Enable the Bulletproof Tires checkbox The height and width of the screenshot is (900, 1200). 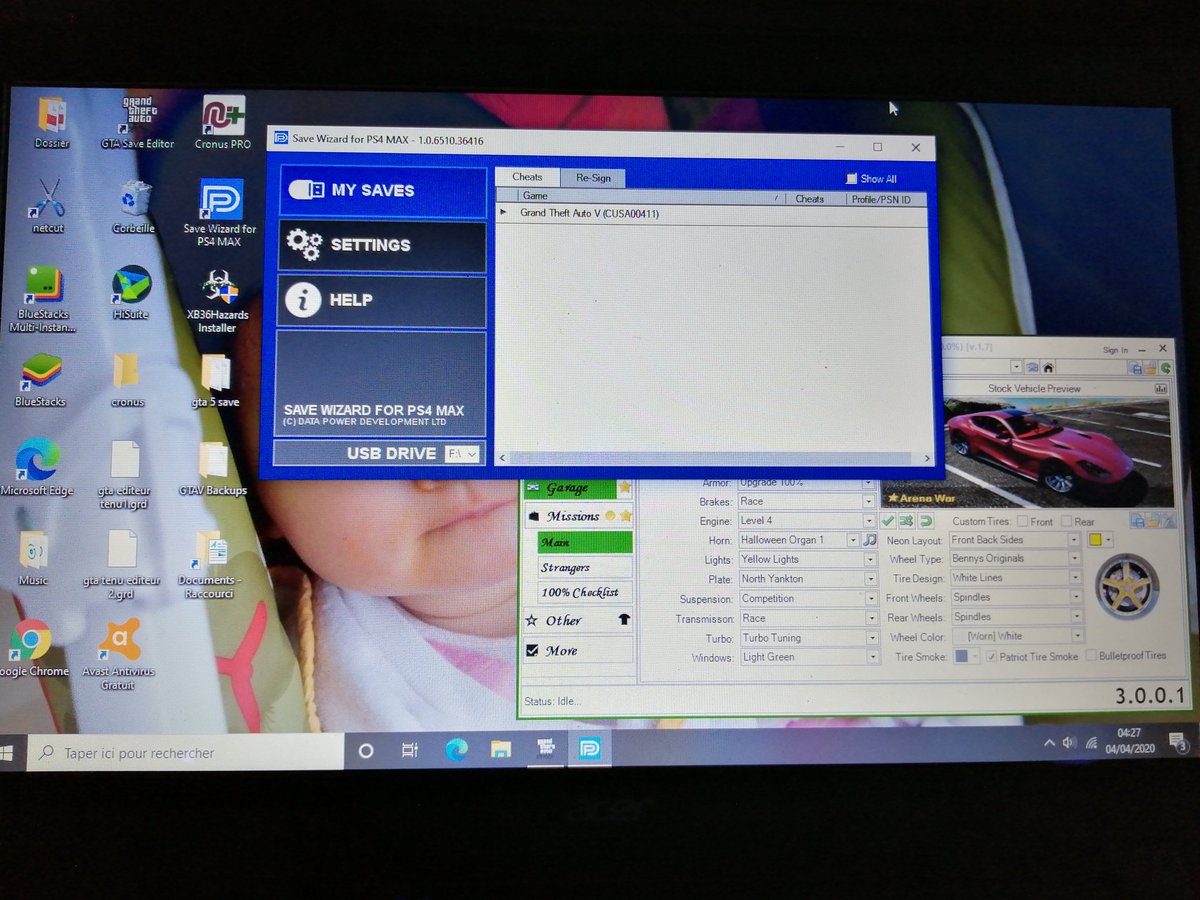(x=1091, y=656)
